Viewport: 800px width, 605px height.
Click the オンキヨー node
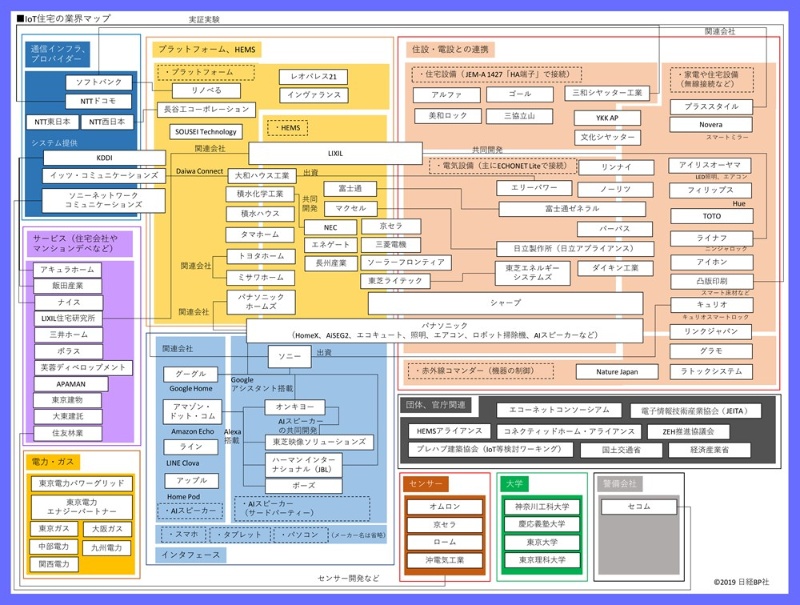[294, 407]
